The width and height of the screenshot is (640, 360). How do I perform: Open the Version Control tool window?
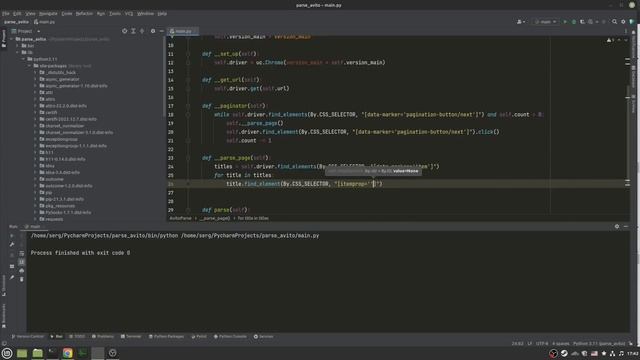27,337
